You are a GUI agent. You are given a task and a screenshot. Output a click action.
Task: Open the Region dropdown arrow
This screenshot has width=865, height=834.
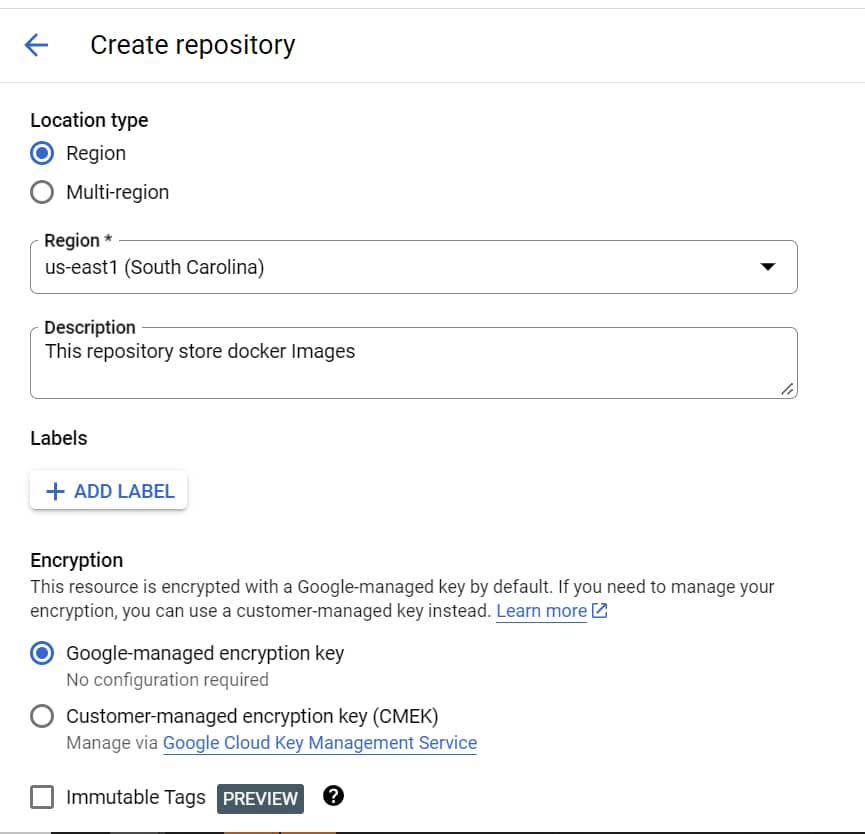click(767, 267)
